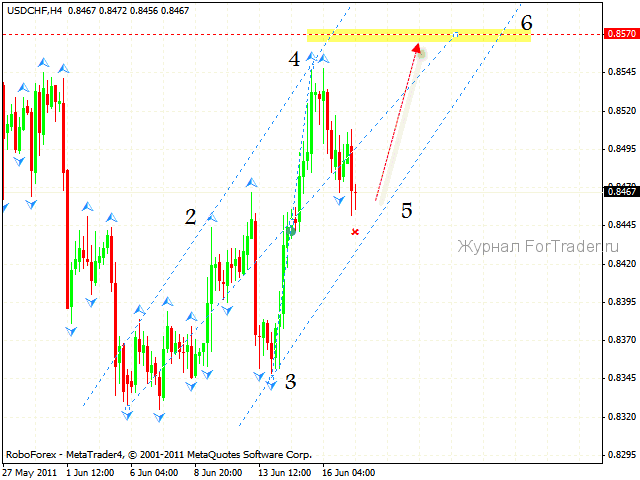Select wave label 3 on the chart
The width and height of the screenshot is (640, 480).
click(x=290, y=382)
